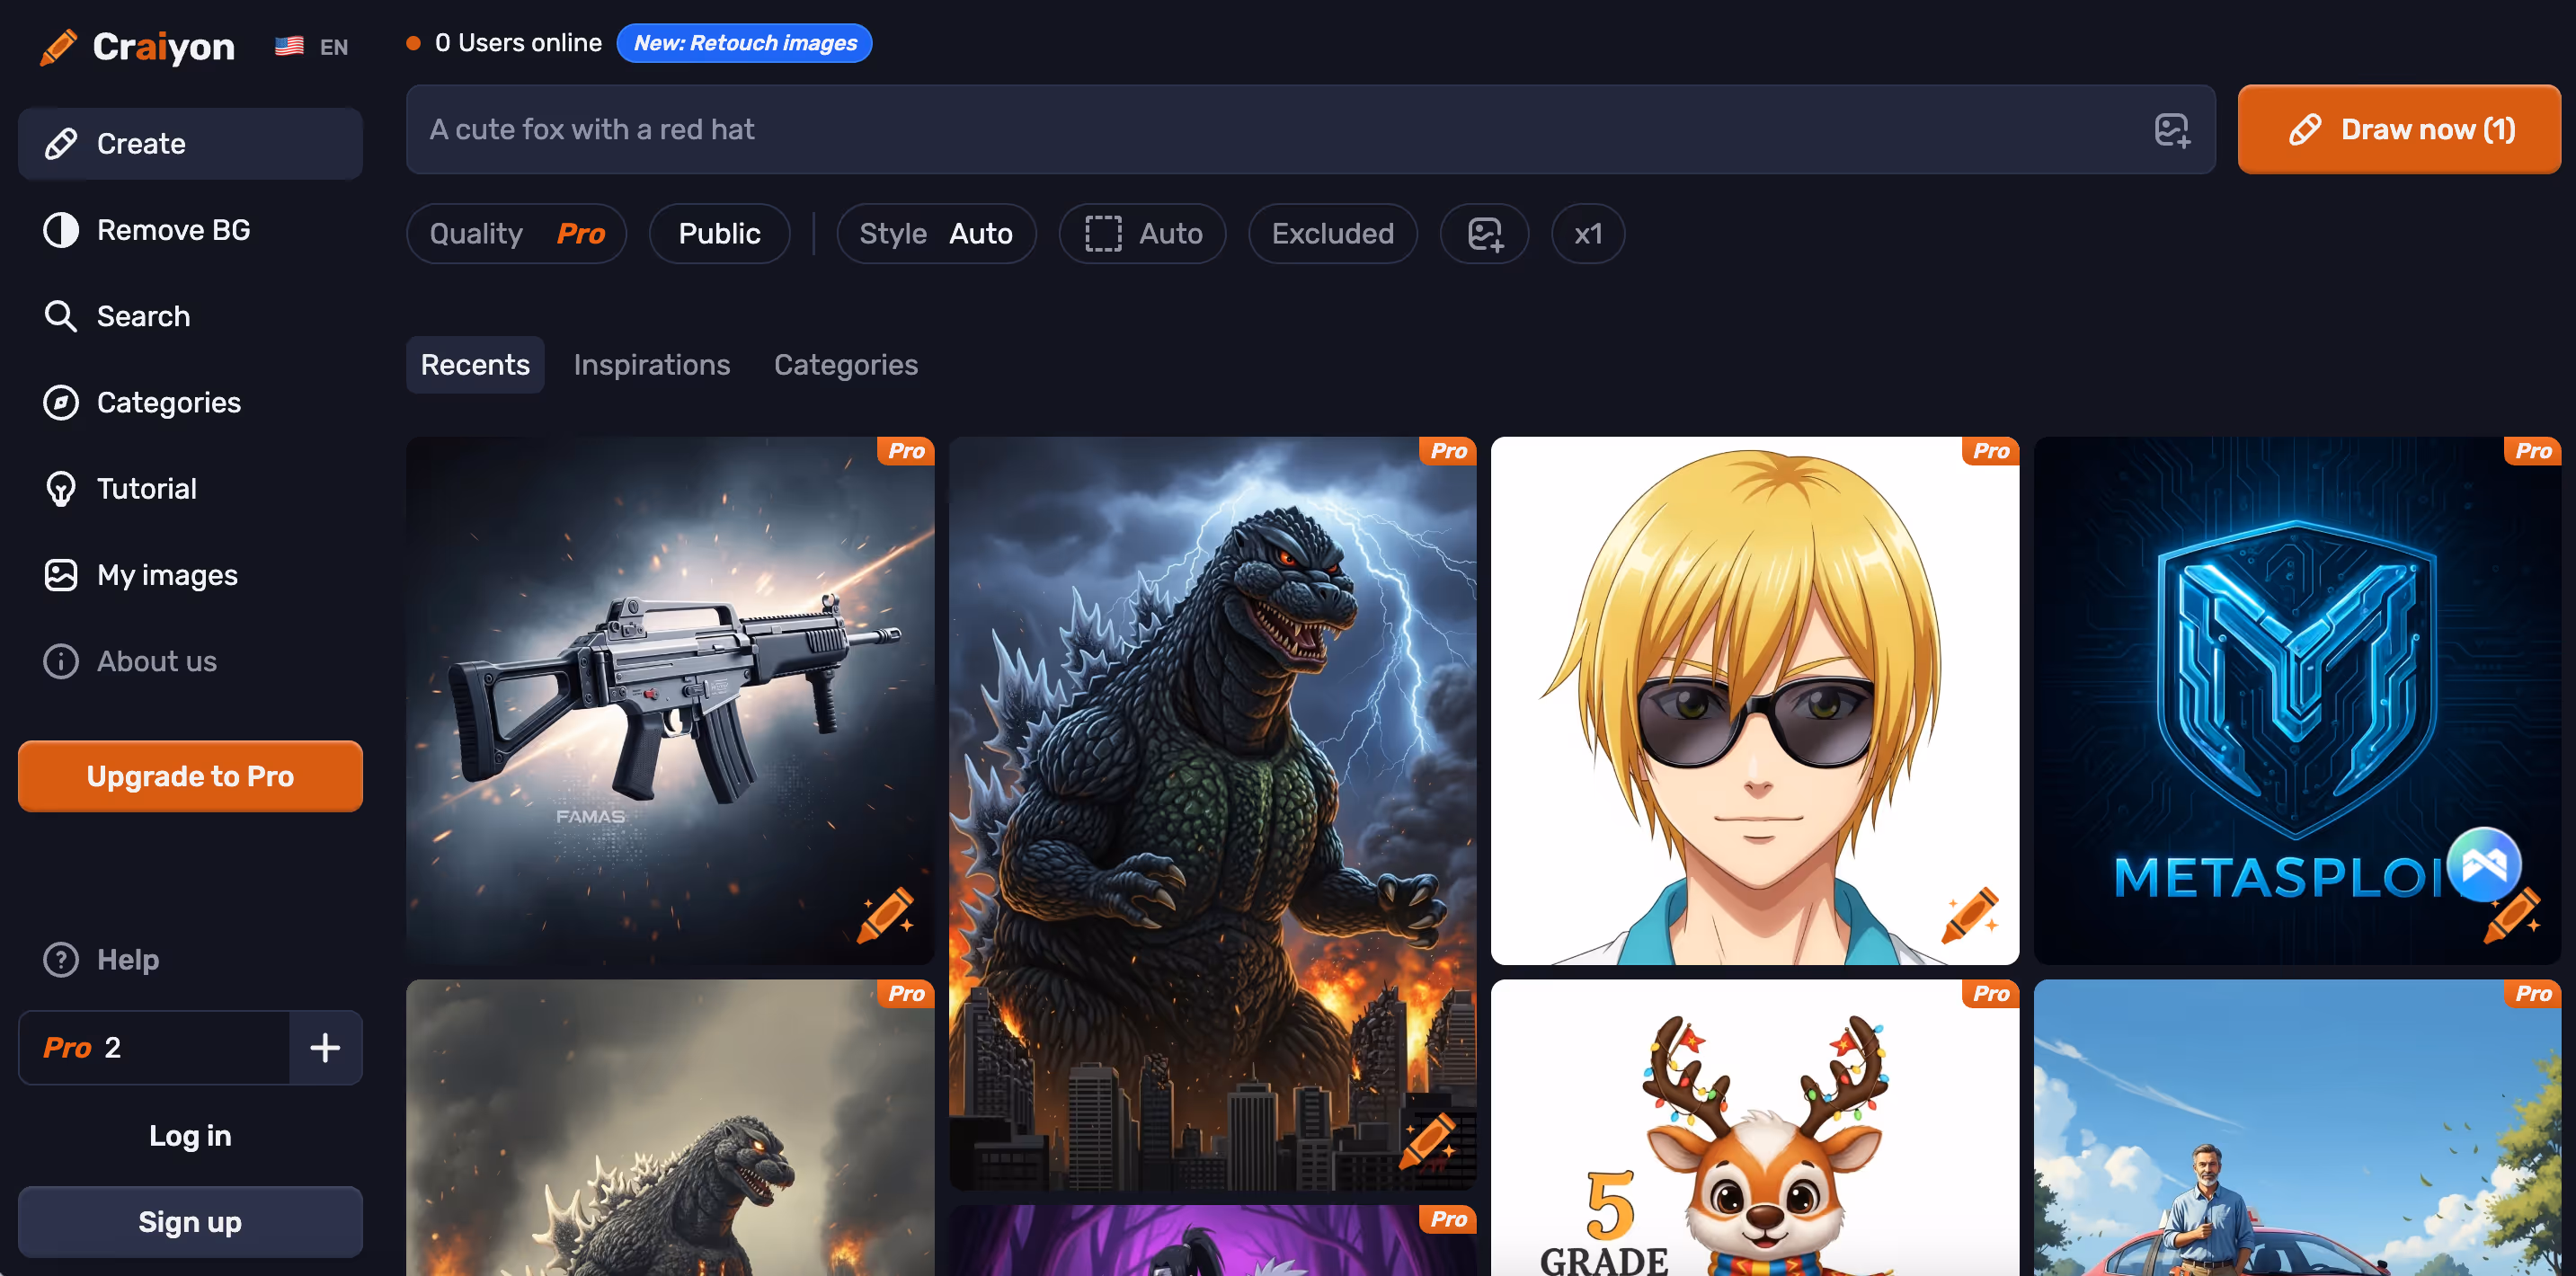Open the Tutorial lightbulb item

[x=146, y=489]
